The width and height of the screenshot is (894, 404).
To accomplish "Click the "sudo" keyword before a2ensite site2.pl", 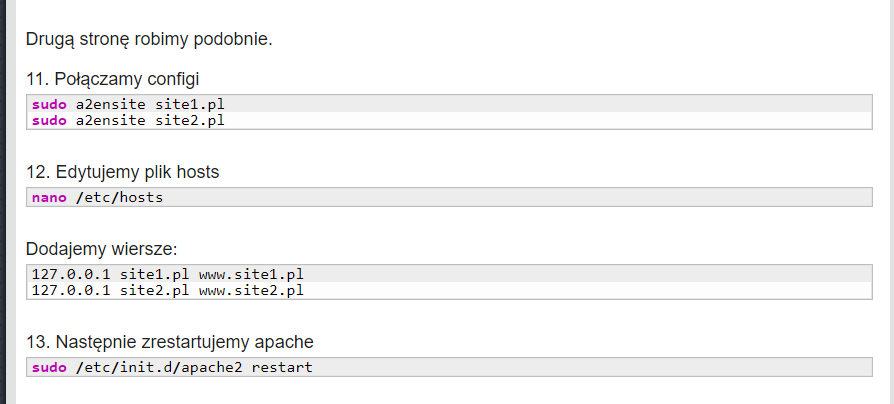I will point(49,120).
